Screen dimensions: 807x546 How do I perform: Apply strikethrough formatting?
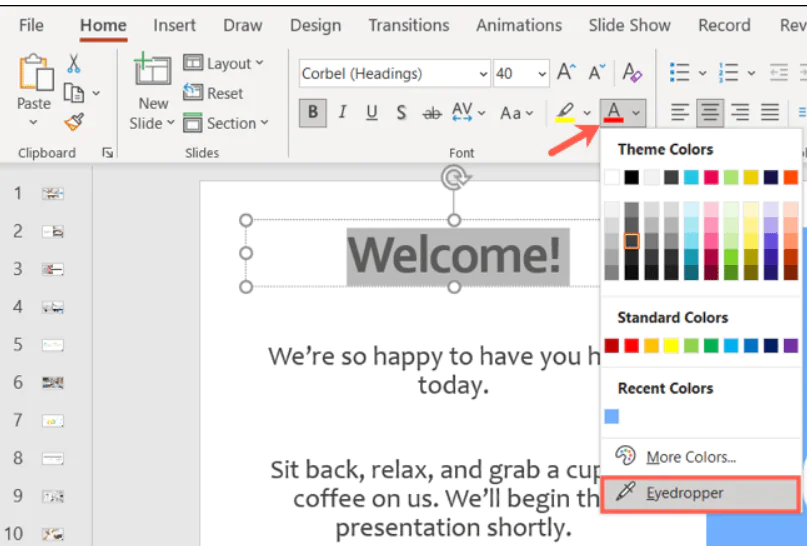click(432, 113)
